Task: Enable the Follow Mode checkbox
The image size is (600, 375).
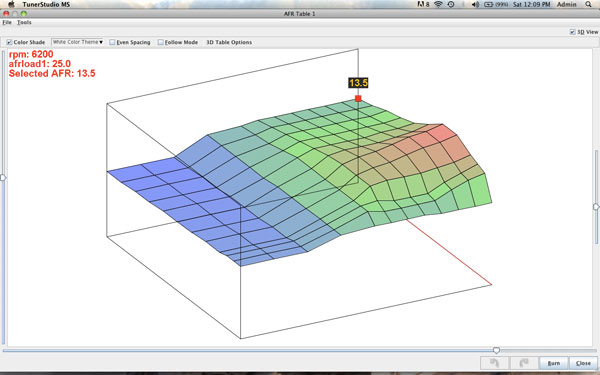Action: [161, 42]
